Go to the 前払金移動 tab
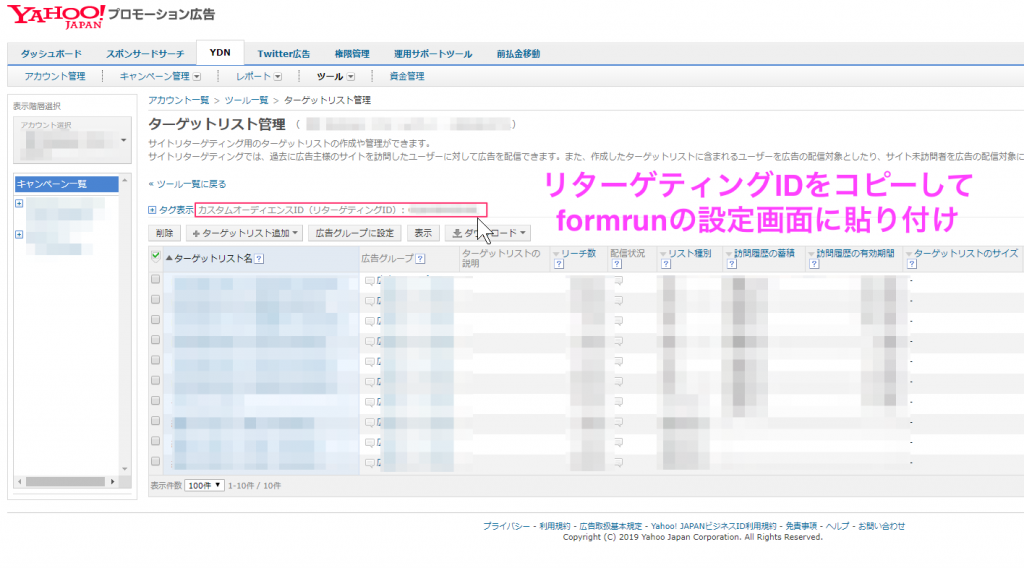 pyautogui.click(x=518, y=54)
